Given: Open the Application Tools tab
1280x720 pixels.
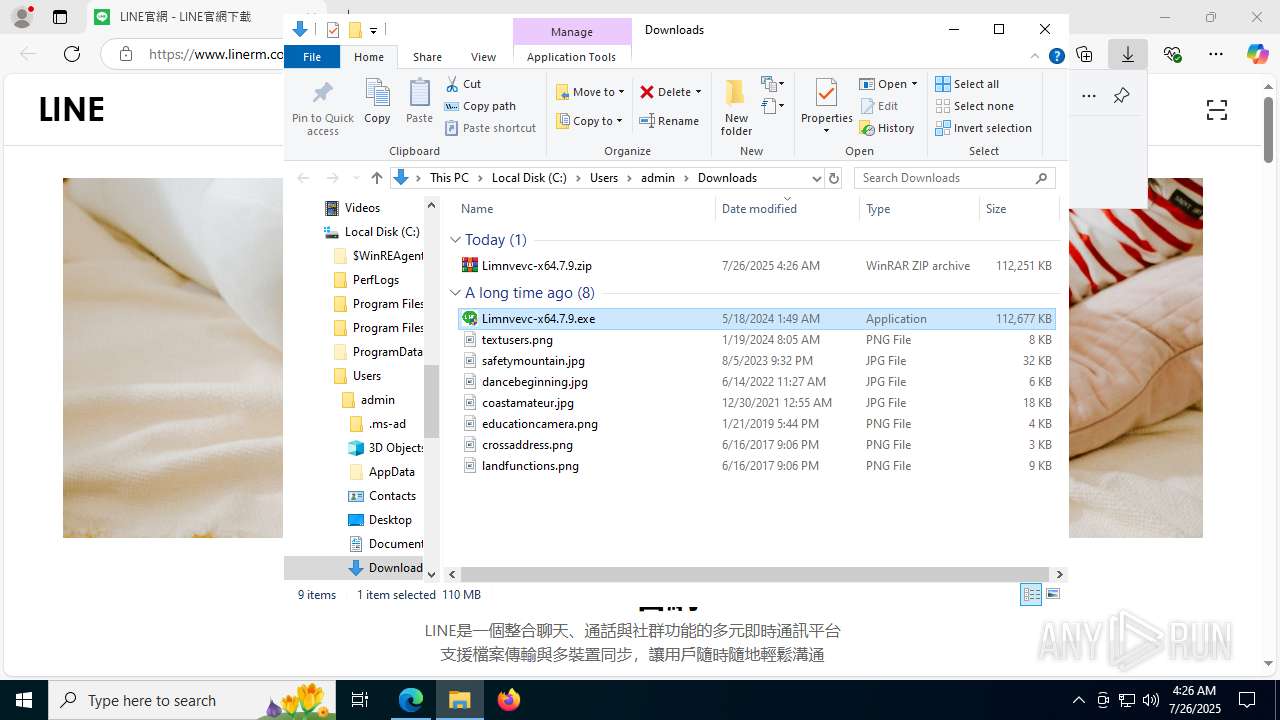Looking at the screenshot, I should click(571, 57).
